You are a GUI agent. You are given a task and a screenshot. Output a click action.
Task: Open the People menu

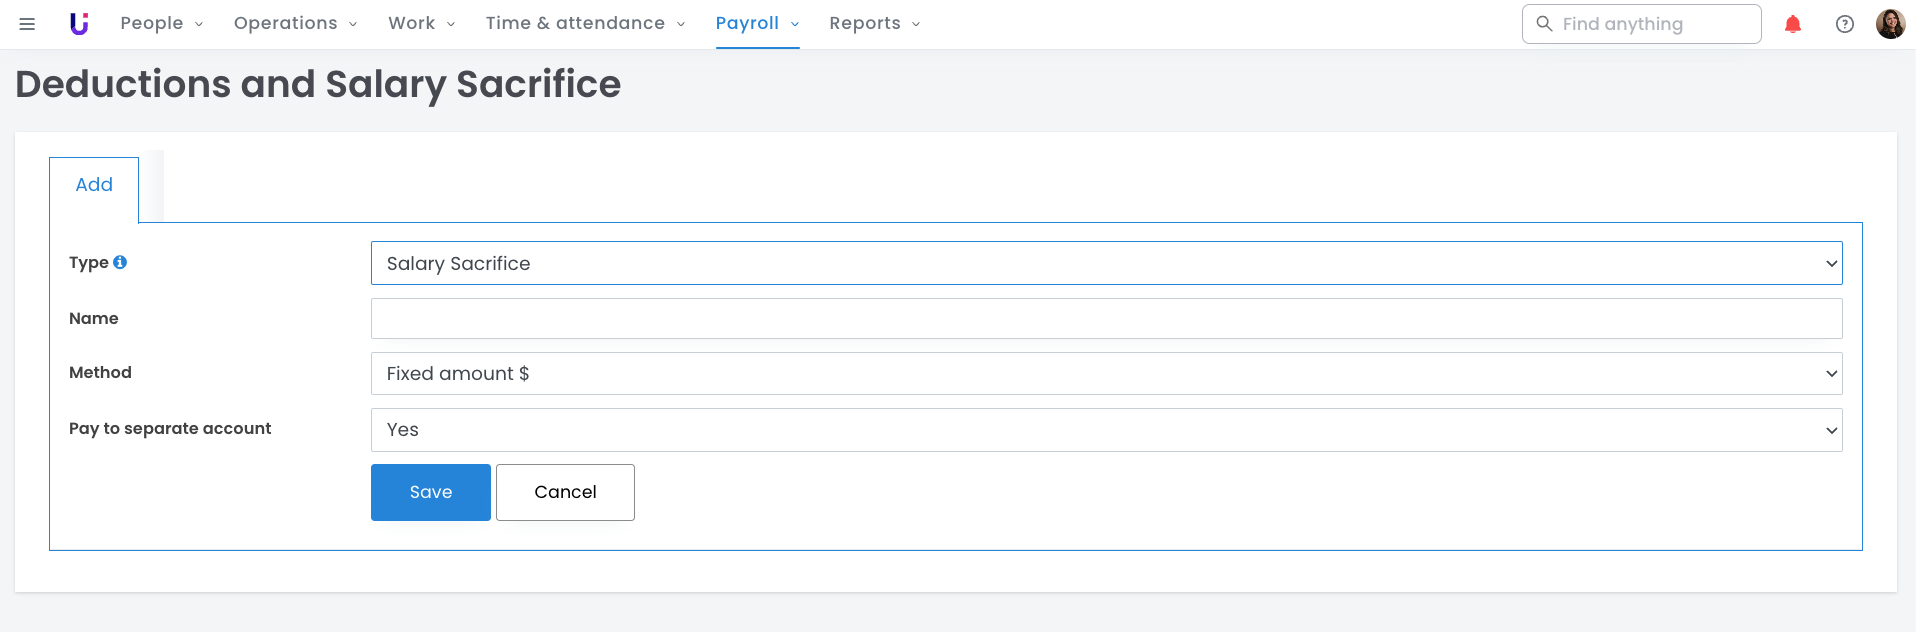tap(161, 24)
